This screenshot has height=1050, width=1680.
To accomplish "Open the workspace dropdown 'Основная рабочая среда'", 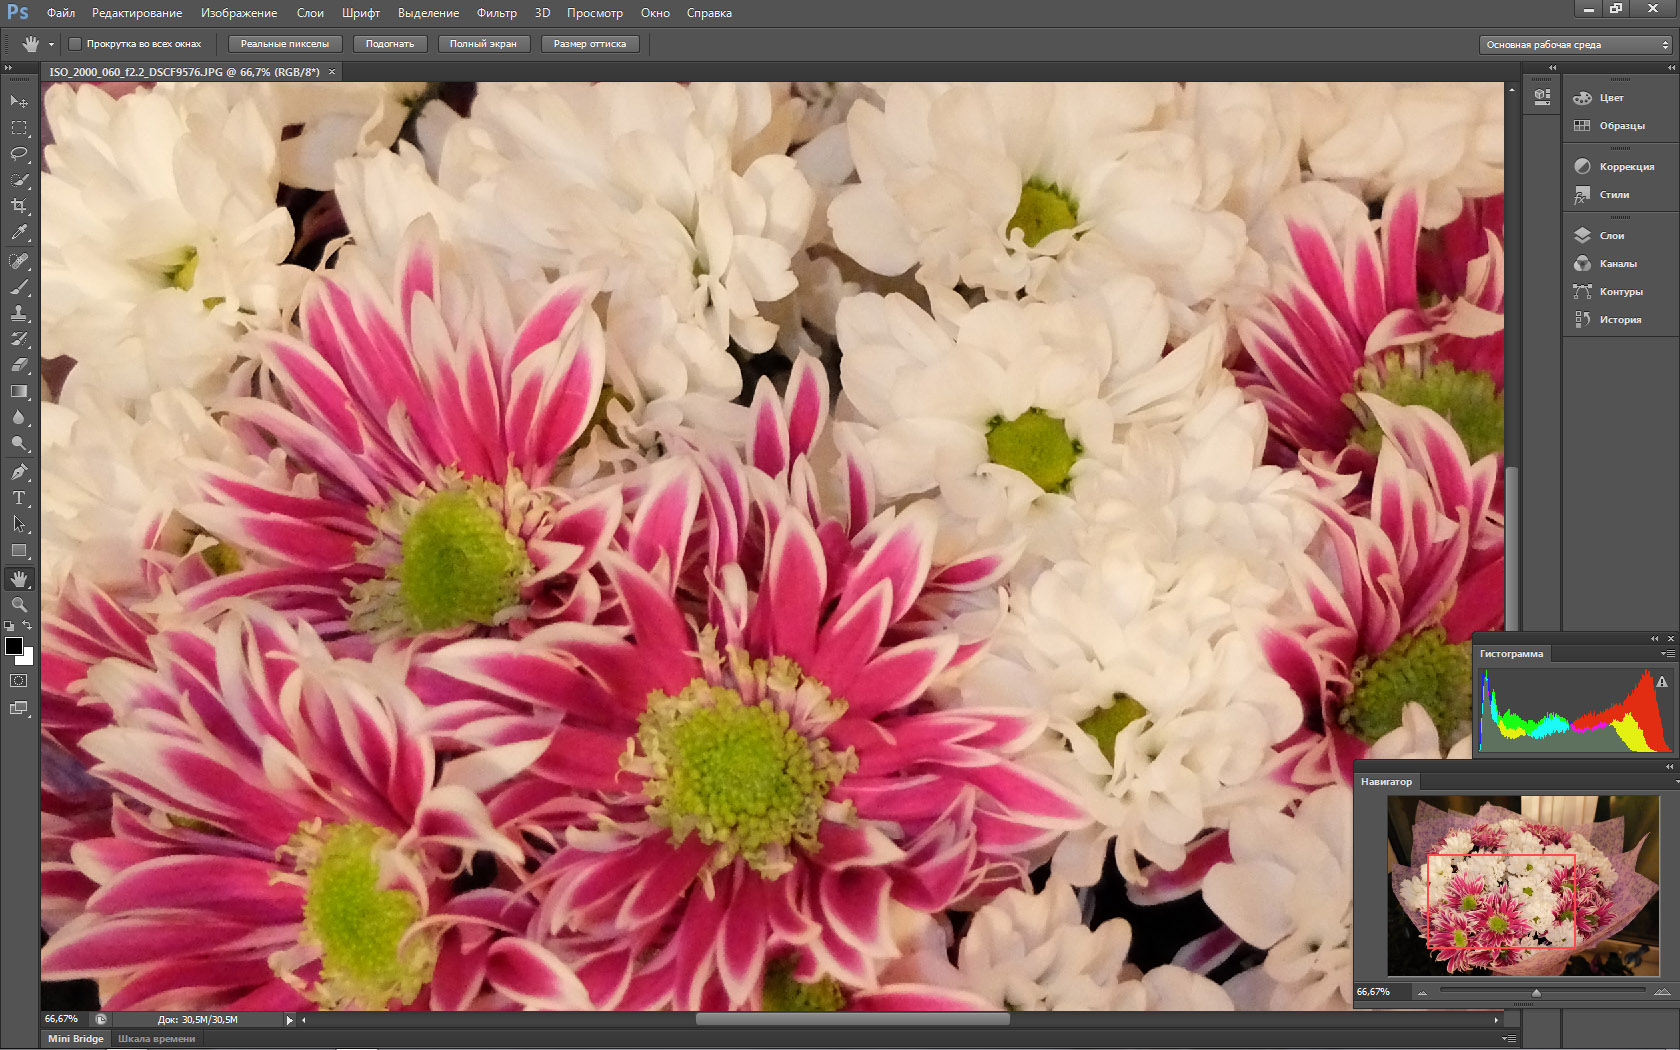I will 1575,45.
